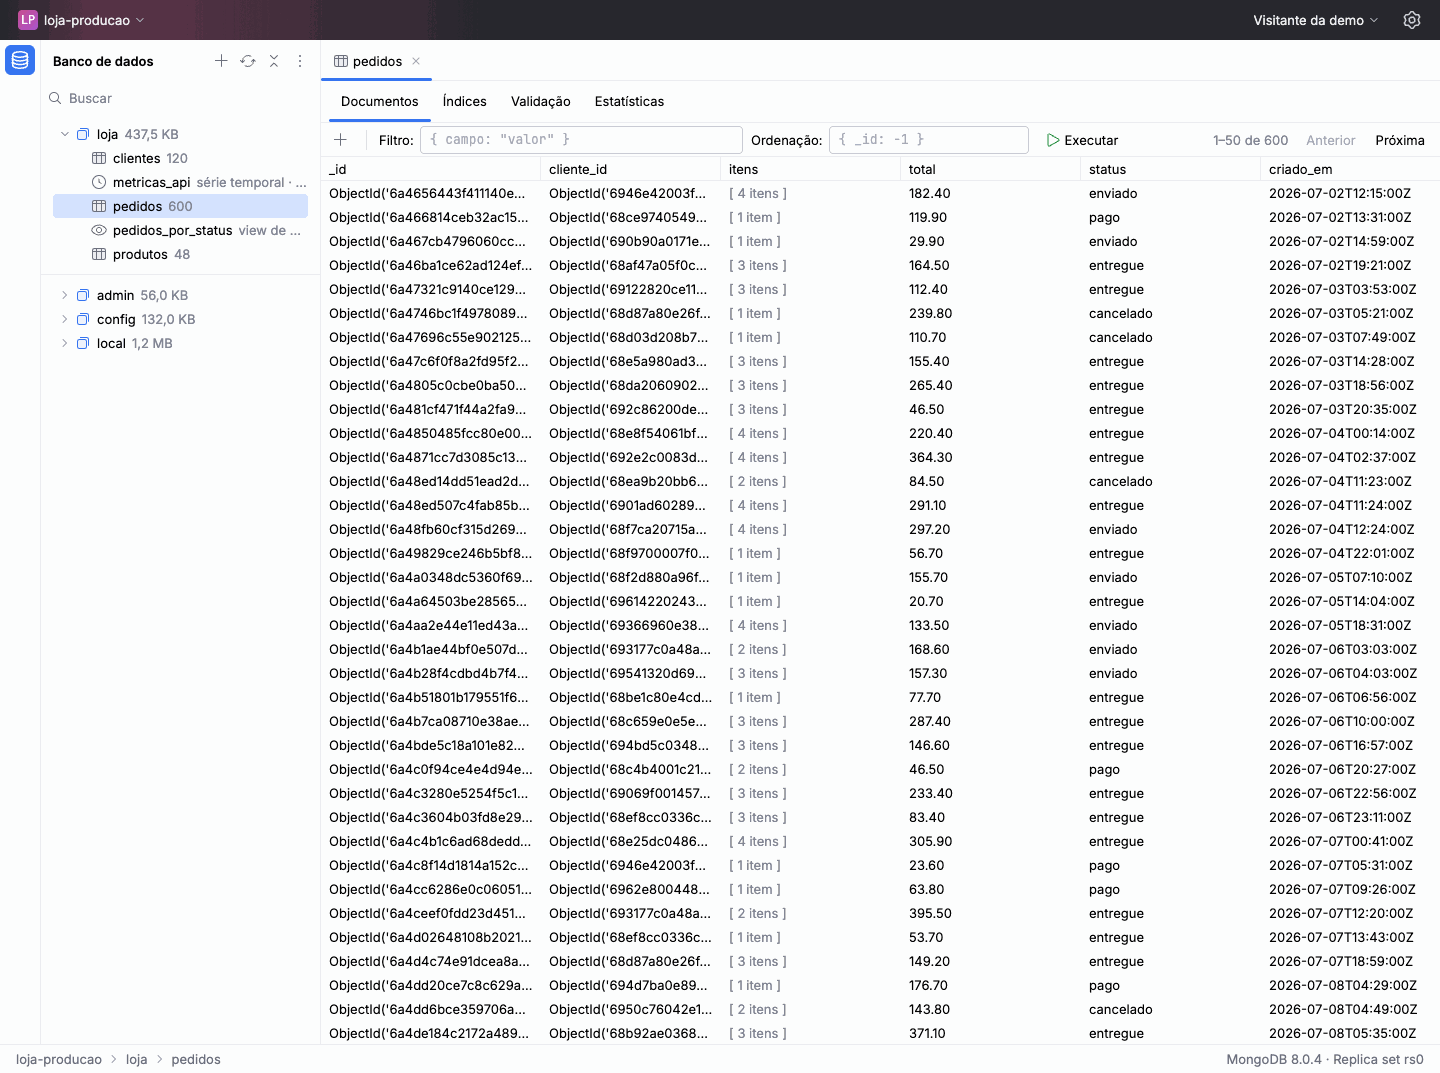Collapse the loja database node
Image resolution: width=1440 pixels, height=1073 pixels.
pyautogui.click(x=65, y=134)
